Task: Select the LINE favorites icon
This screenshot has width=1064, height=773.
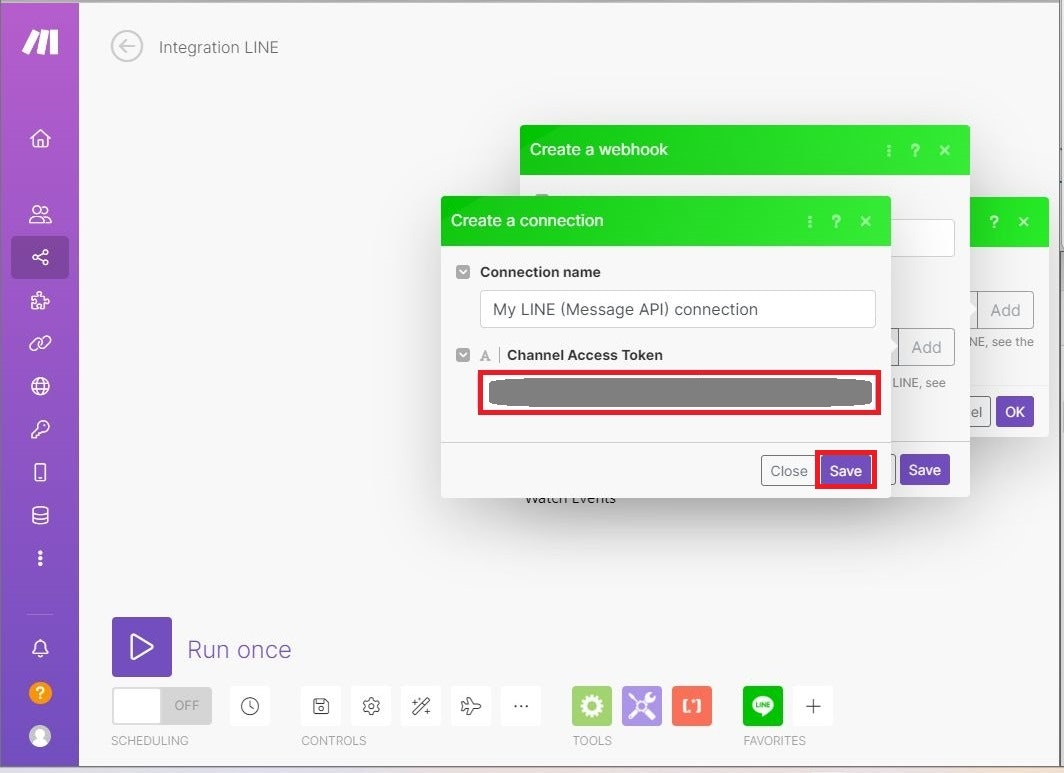Action: tap(763, 706)
